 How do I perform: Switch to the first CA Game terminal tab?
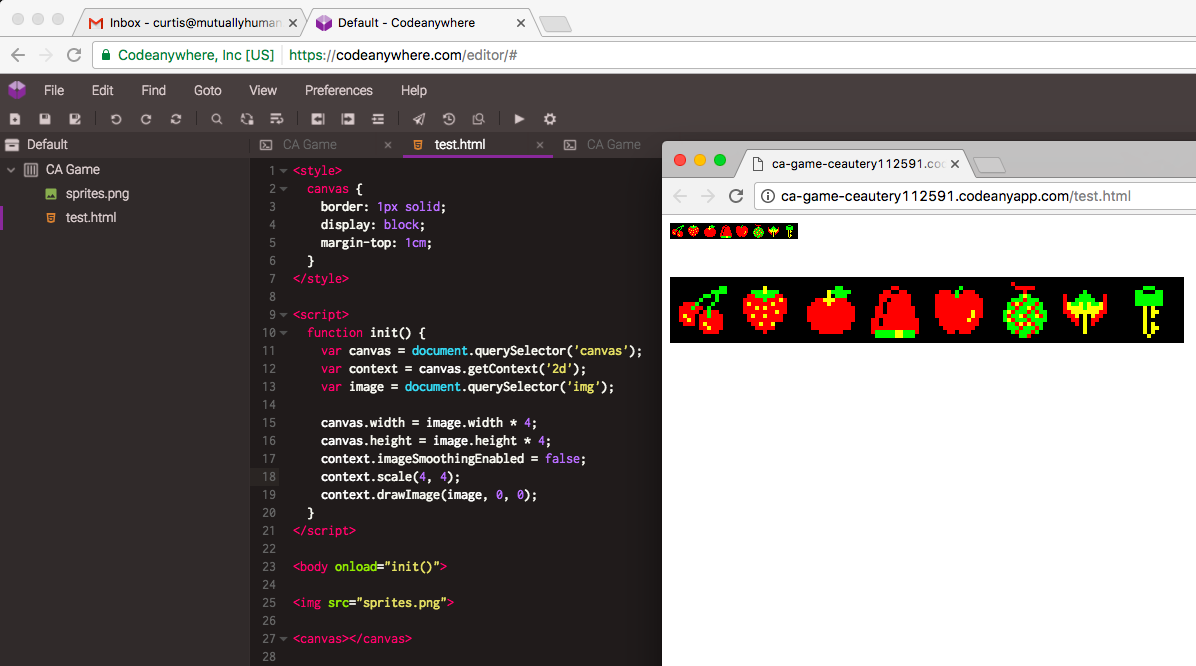point(308,145)
